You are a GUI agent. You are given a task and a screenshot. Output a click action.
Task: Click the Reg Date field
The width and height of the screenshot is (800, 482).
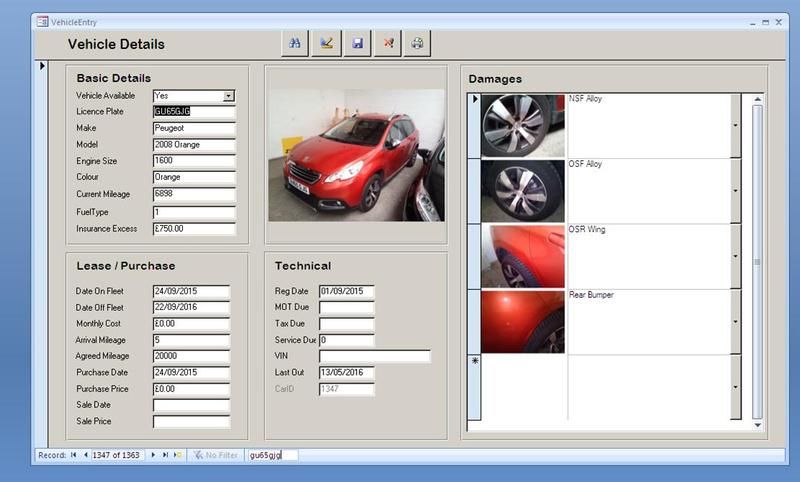pyautogui.click(x=346, y=291)
